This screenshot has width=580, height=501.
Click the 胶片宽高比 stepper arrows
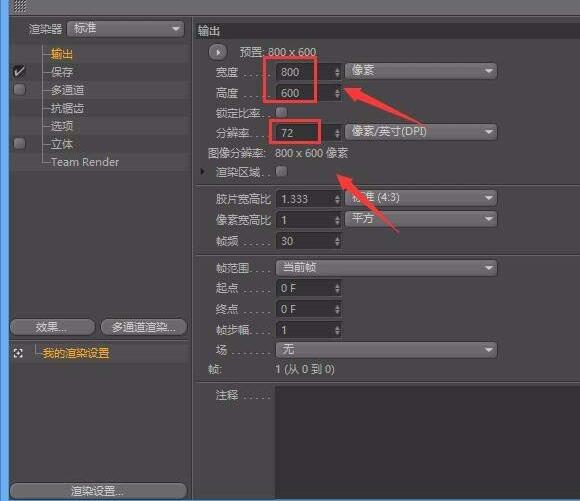[337, 199]
